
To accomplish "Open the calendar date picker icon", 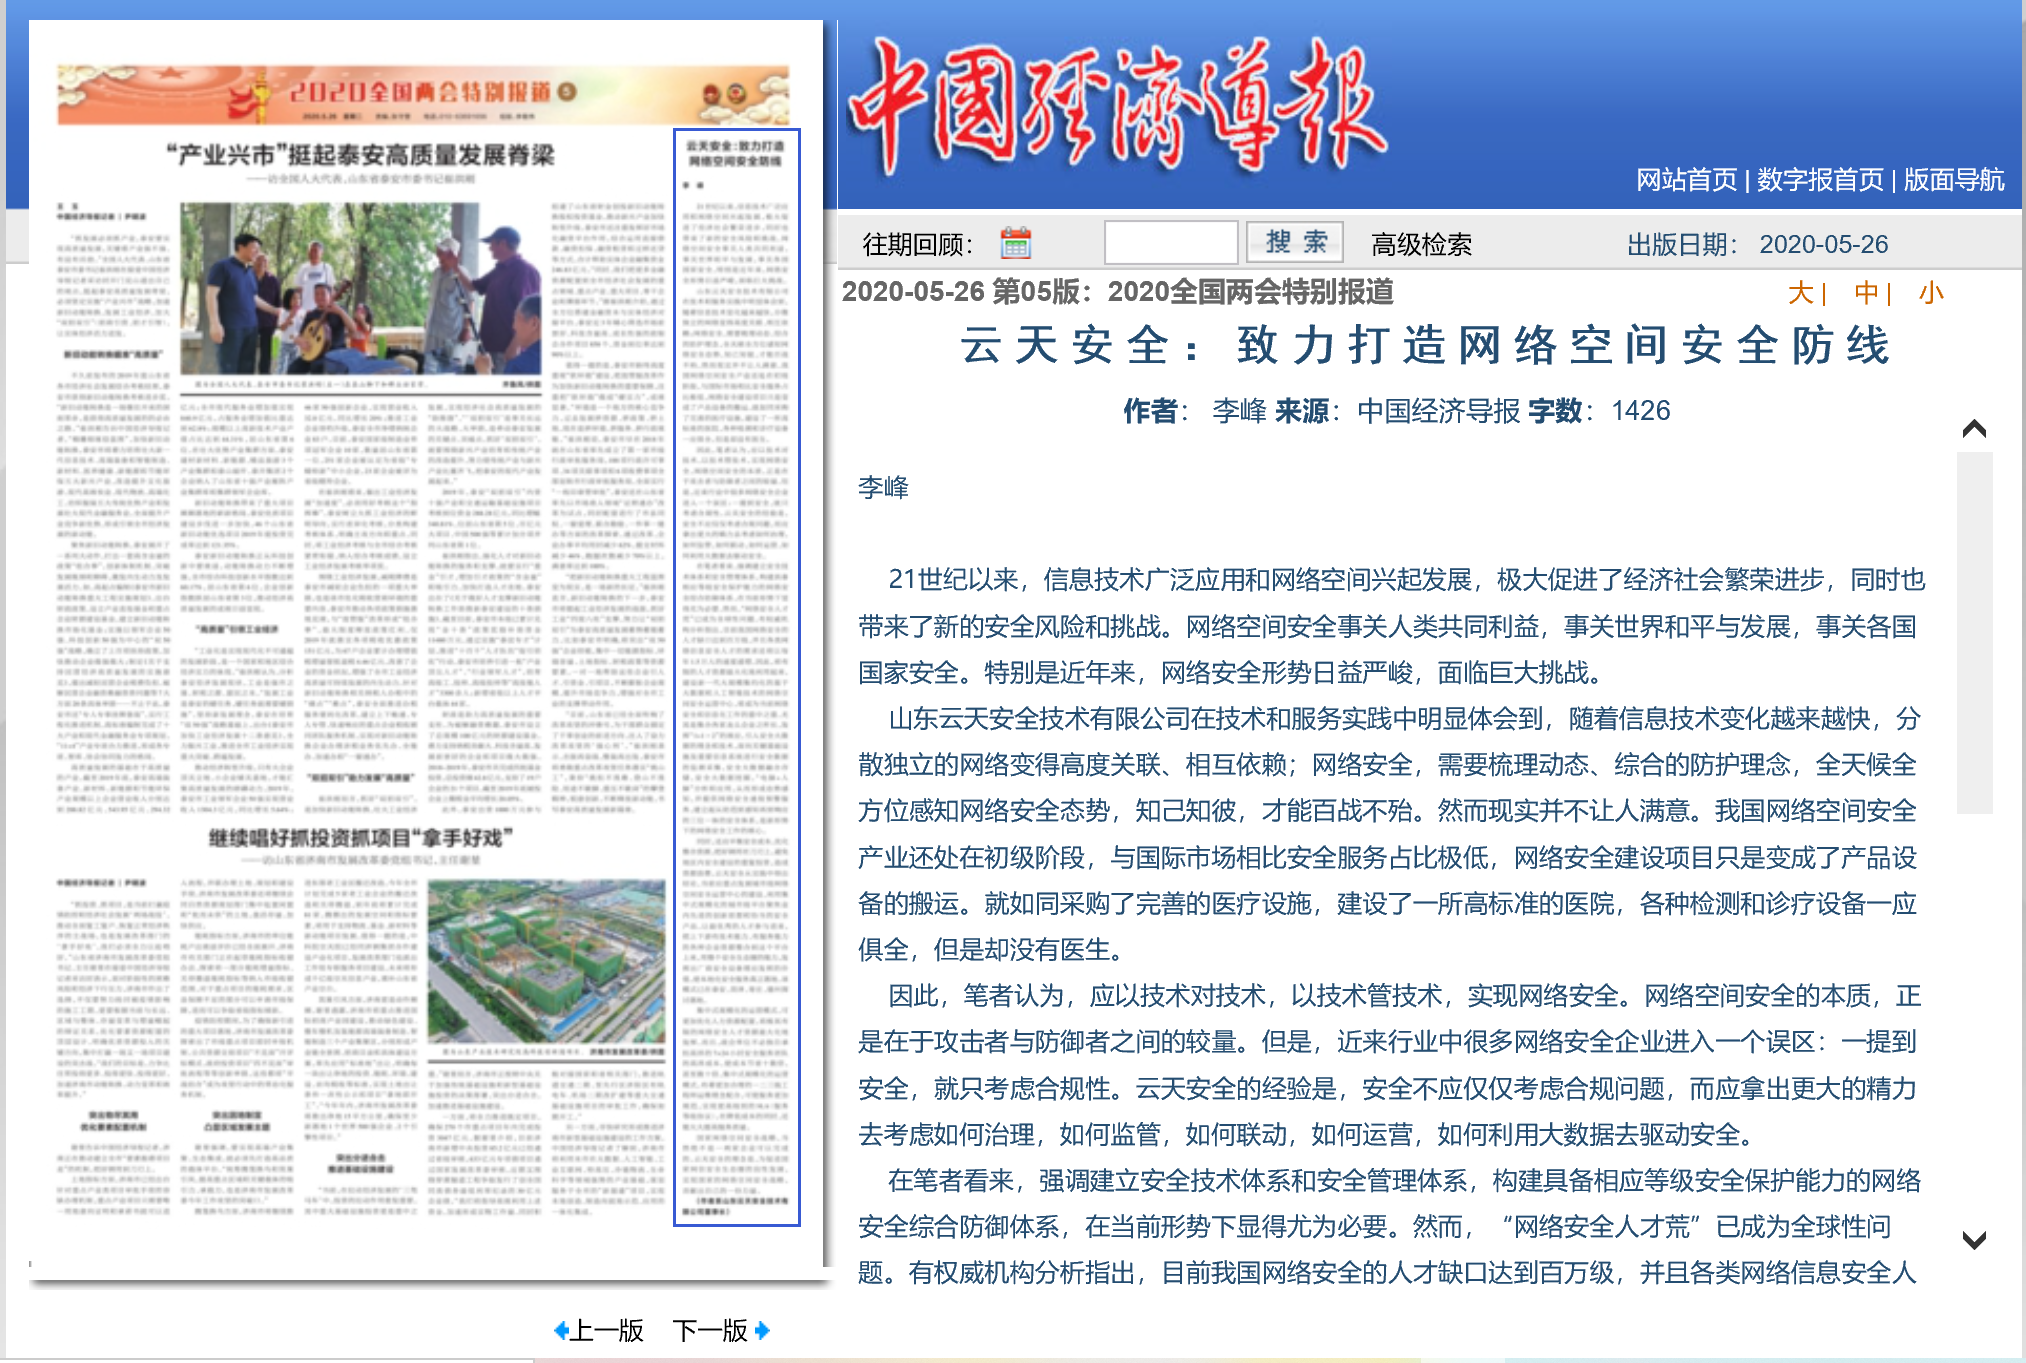I will click(x=1015, y=243).
